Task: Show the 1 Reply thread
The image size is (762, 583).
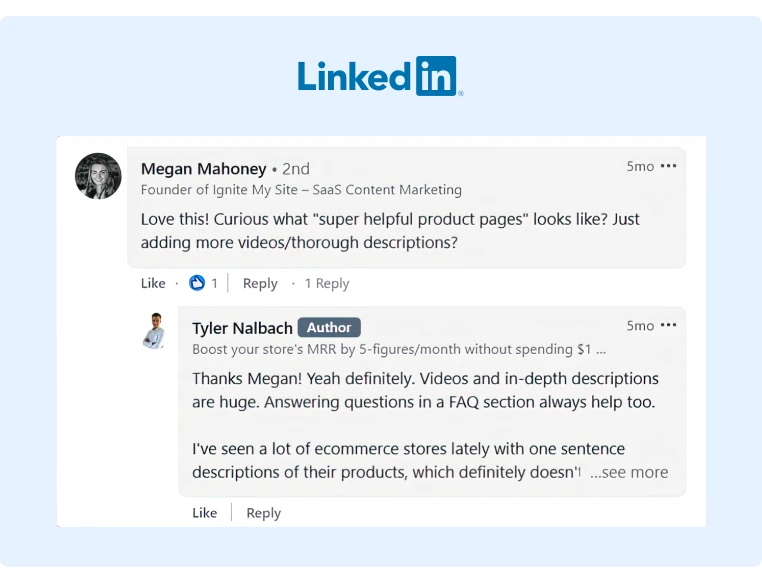Action: pos(327,284)
